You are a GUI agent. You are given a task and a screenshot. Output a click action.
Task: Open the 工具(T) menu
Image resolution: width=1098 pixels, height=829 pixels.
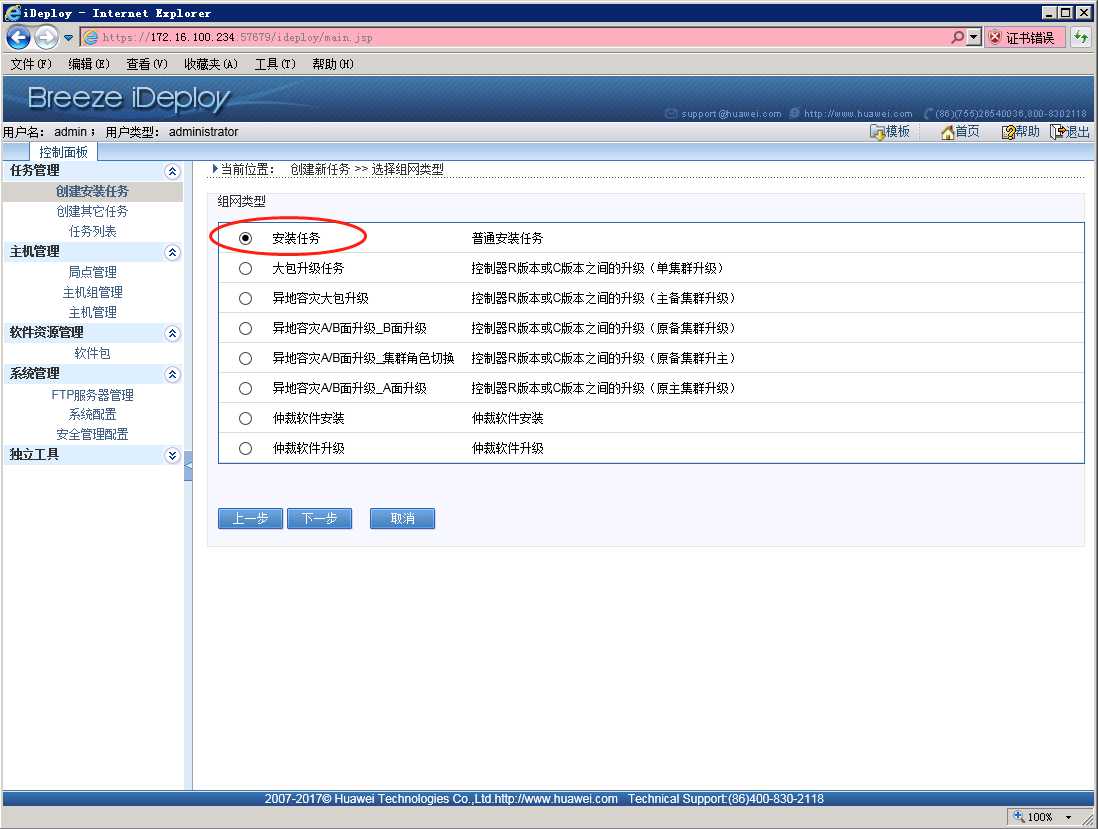point(274,64)
